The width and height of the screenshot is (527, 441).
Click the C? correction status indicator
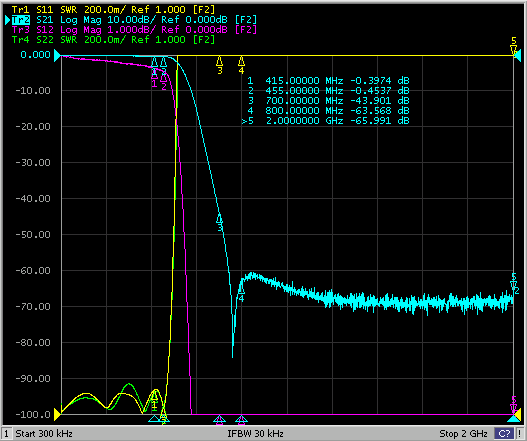(x=504, y=433)
